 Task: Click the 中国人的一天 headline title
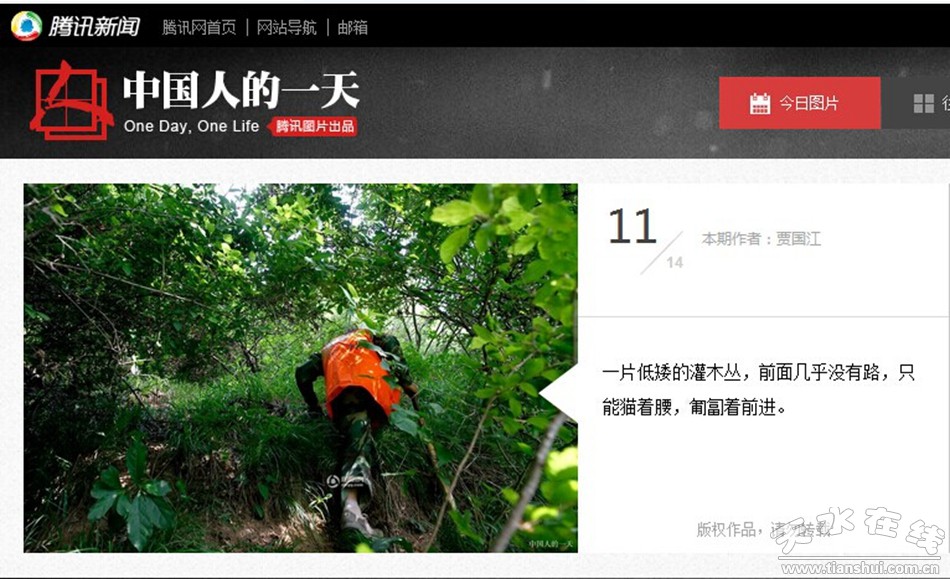pyautogui.click(x=241, y=91)
